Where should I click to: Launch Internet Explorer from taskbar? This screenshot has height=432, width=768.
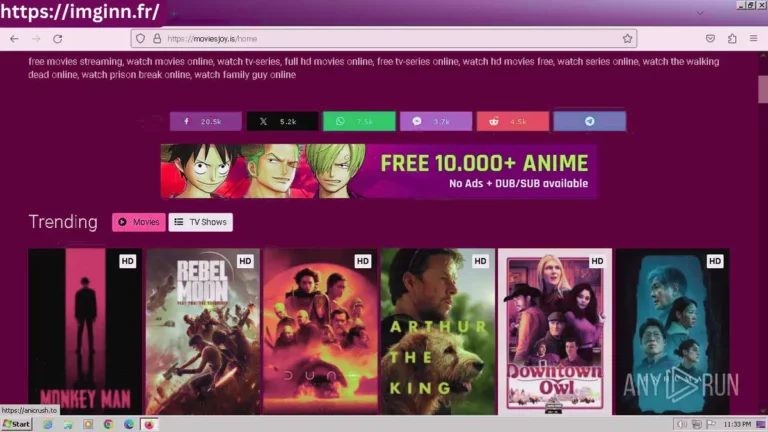[48, 424]
